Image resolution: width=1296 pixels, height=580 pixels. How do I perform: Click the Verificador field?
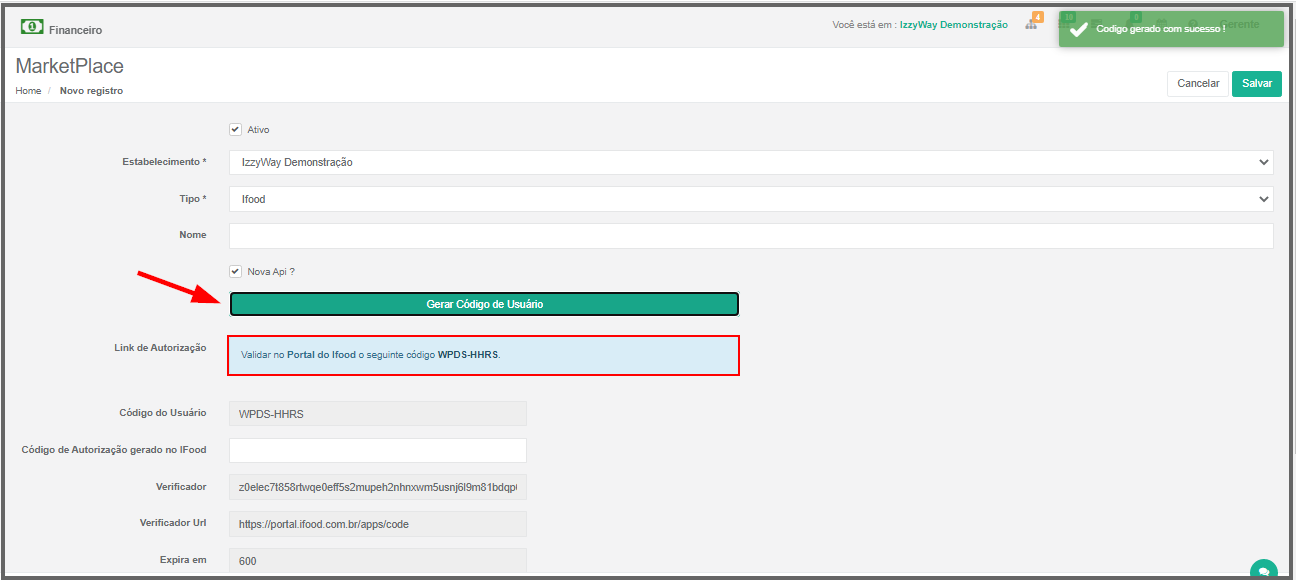click(x=378, y=487)
